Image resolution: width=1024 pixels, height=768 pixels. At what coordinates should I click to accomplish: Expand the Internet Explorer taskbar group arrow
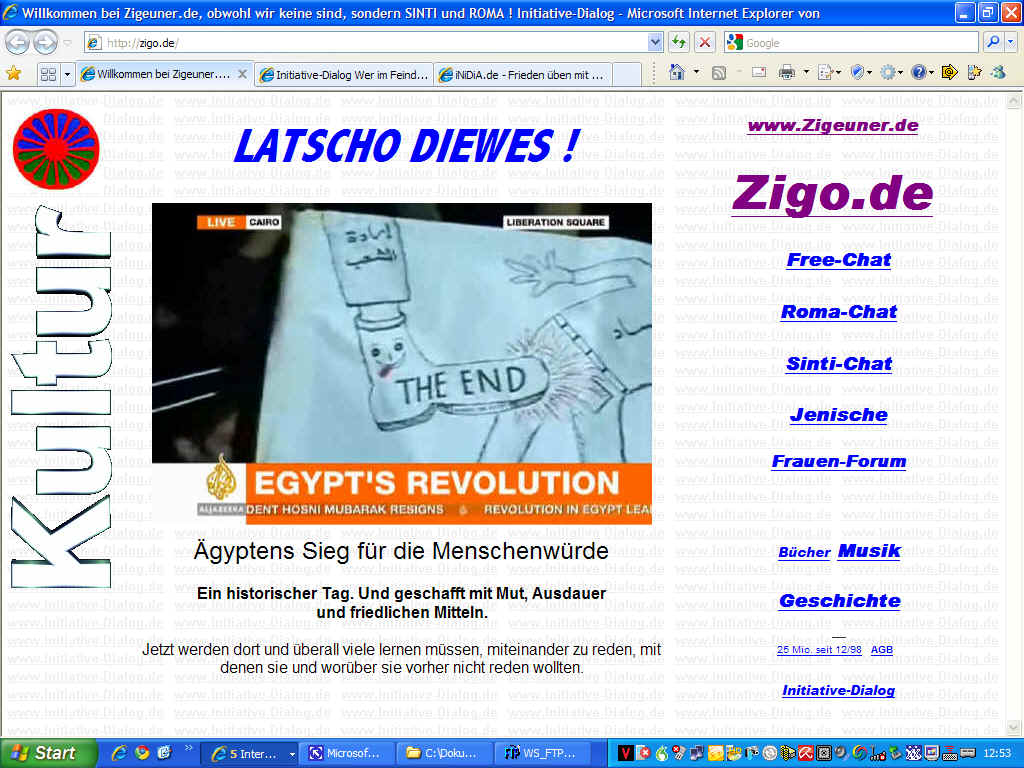point(292,754)
